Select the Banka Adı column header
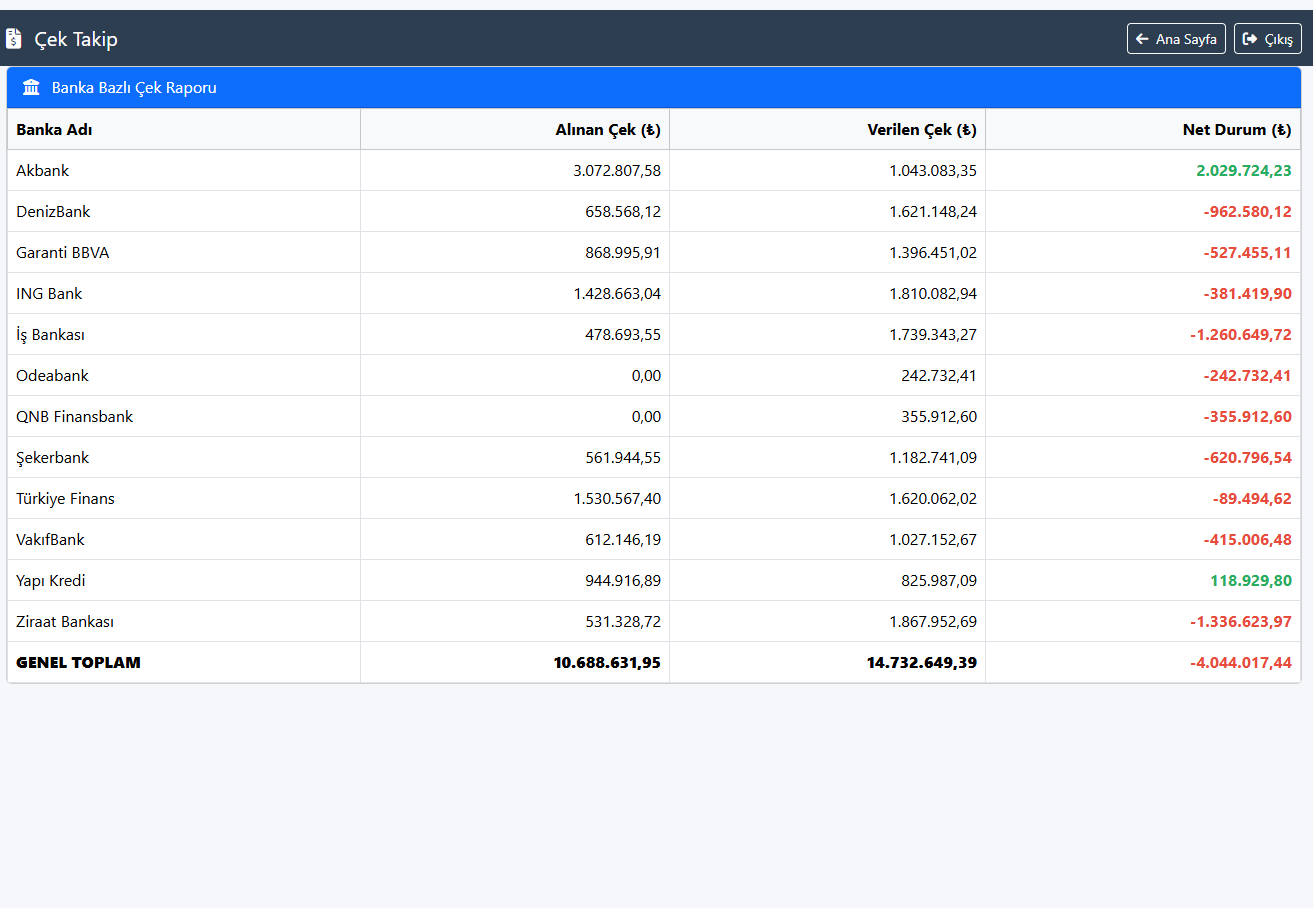This screenshot has width=1313, height=908. click(54, 130)
